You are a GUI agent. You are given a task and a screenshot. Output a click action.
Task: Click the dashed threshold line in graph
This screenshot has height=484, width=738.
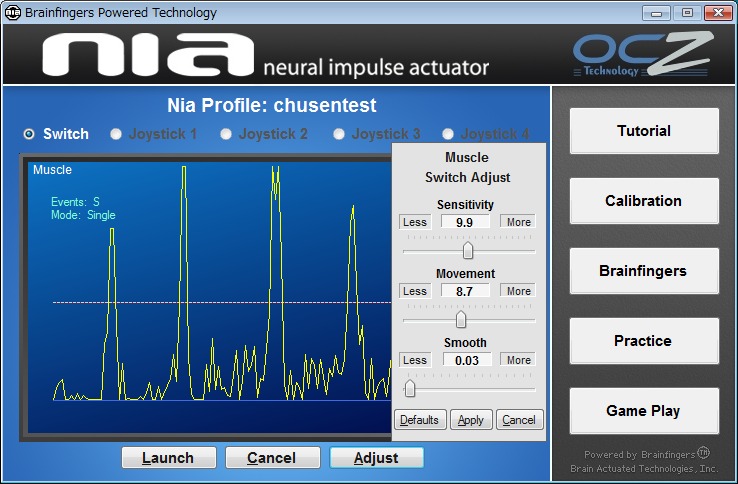[x=222, y=302]
